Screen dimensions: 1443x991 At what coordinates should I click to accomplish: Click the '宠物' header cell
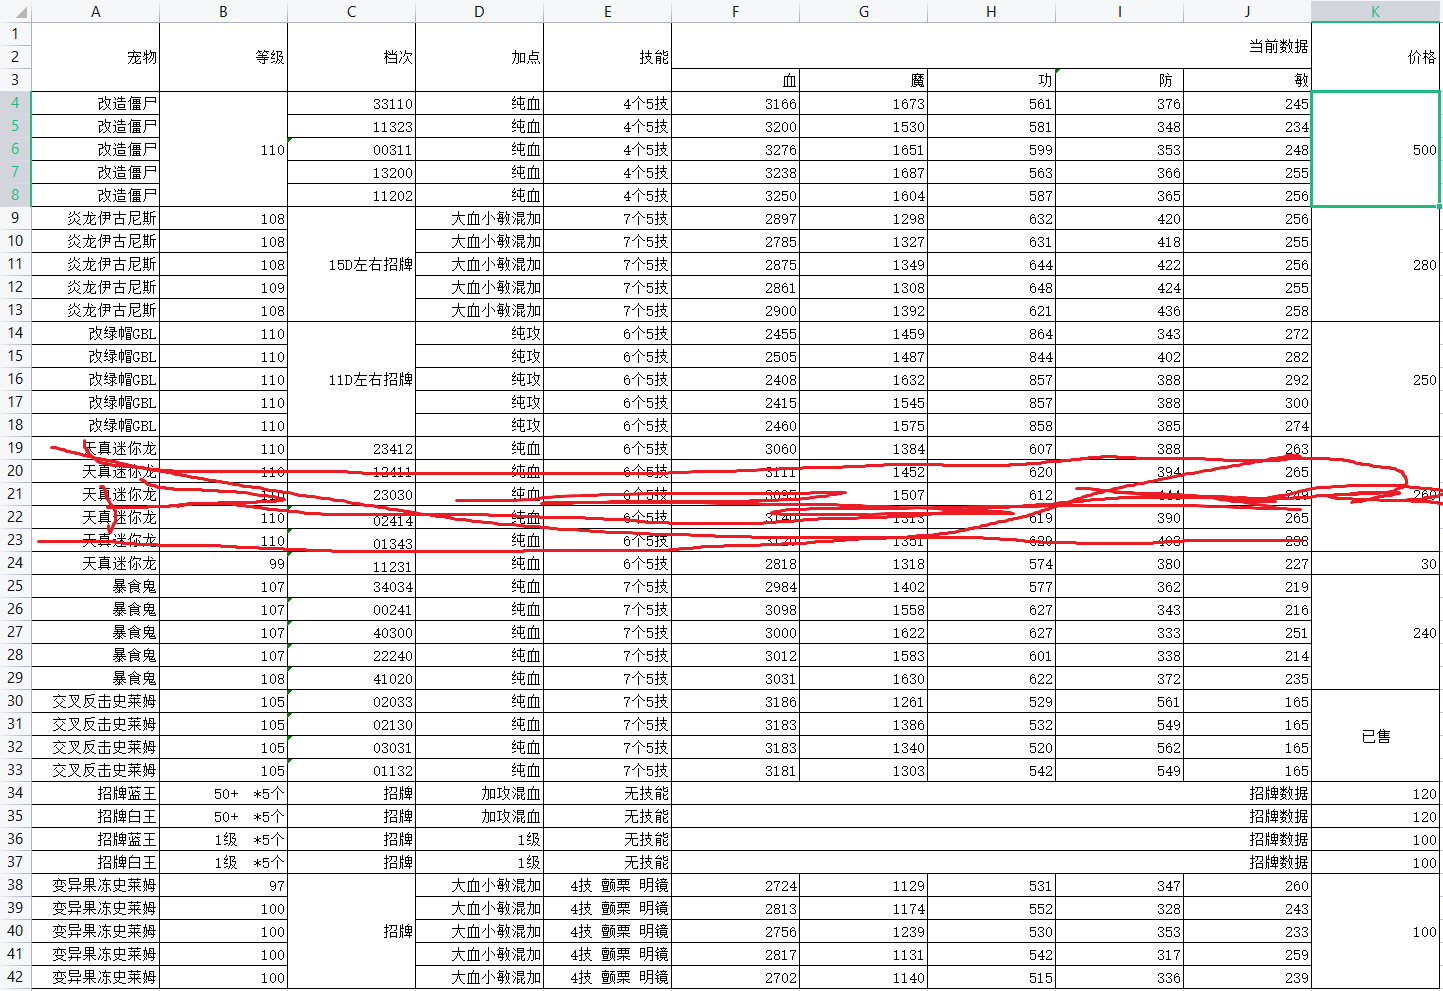(95, 57)
